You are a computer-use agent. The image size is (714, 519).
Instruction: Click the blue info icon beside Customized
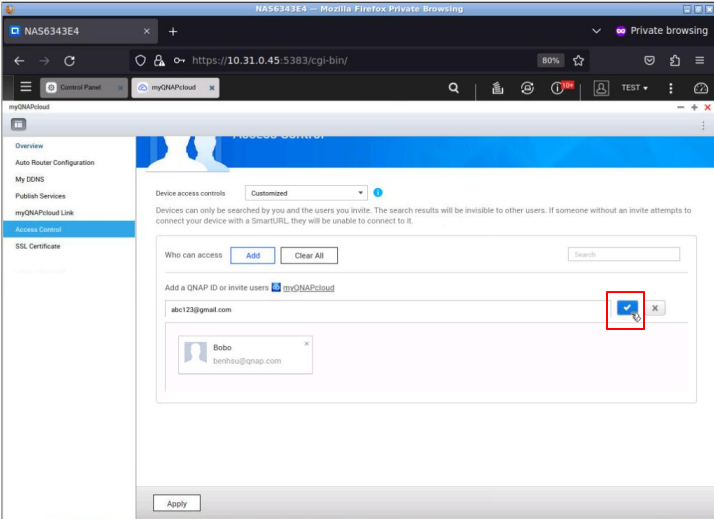[x=379, y=193]
